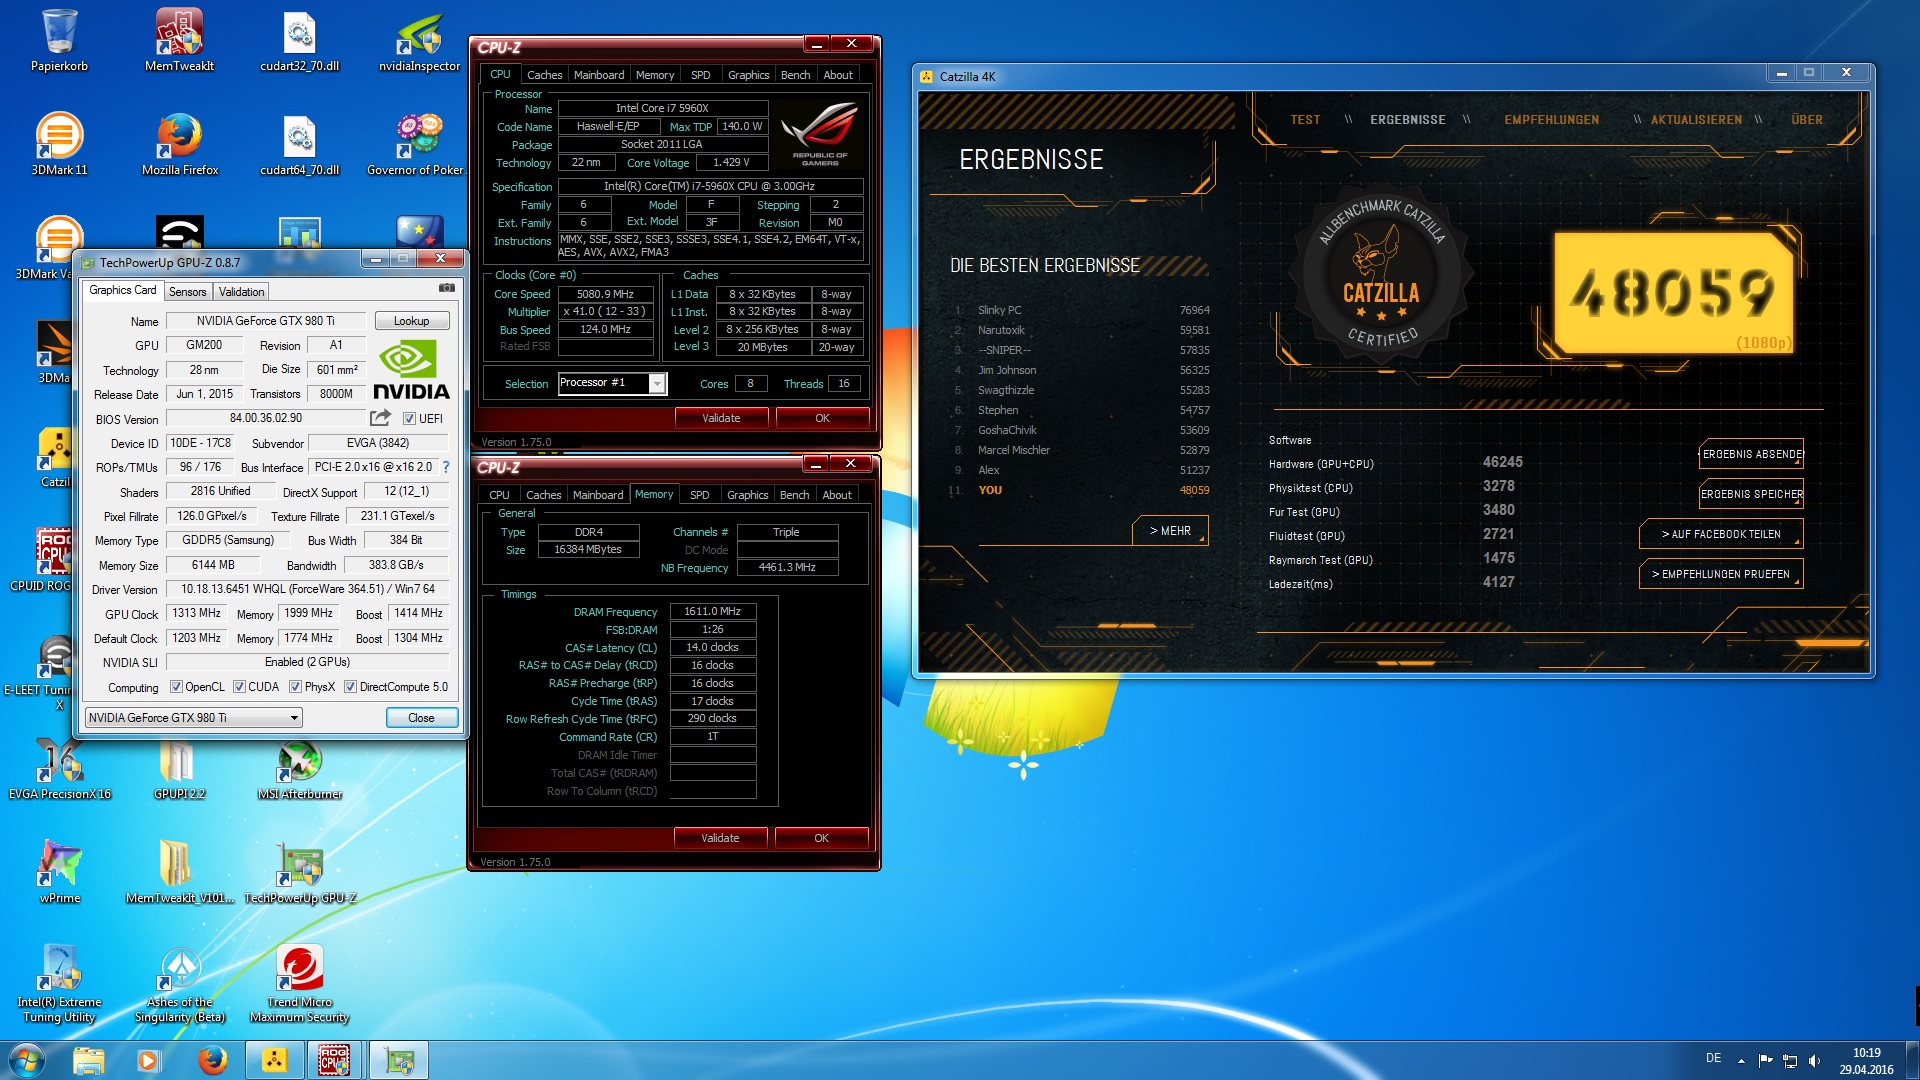Toggle CUDA computing checkbox
Screen dimensions: 1920x1080
coord(239,687)
